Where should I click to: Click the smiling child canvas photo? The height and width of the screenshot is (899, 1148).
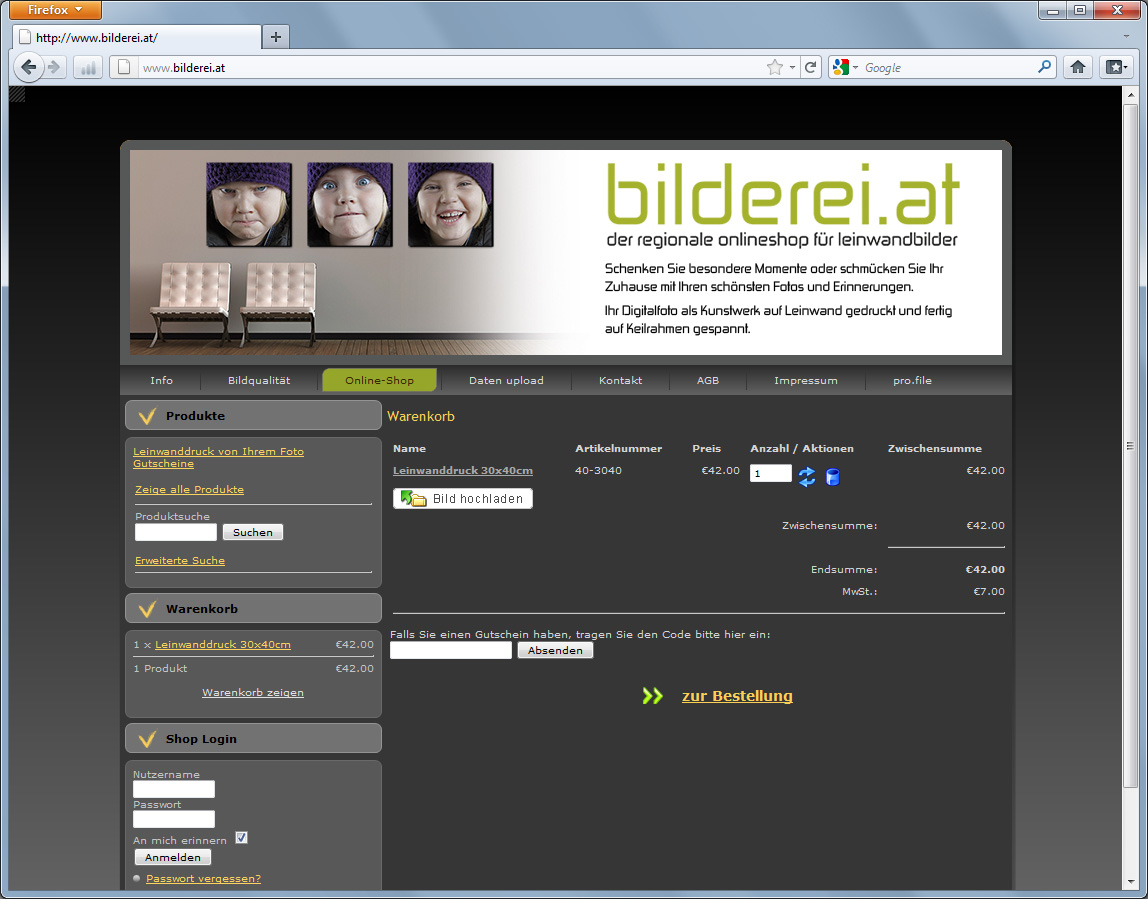click(450, 204)
